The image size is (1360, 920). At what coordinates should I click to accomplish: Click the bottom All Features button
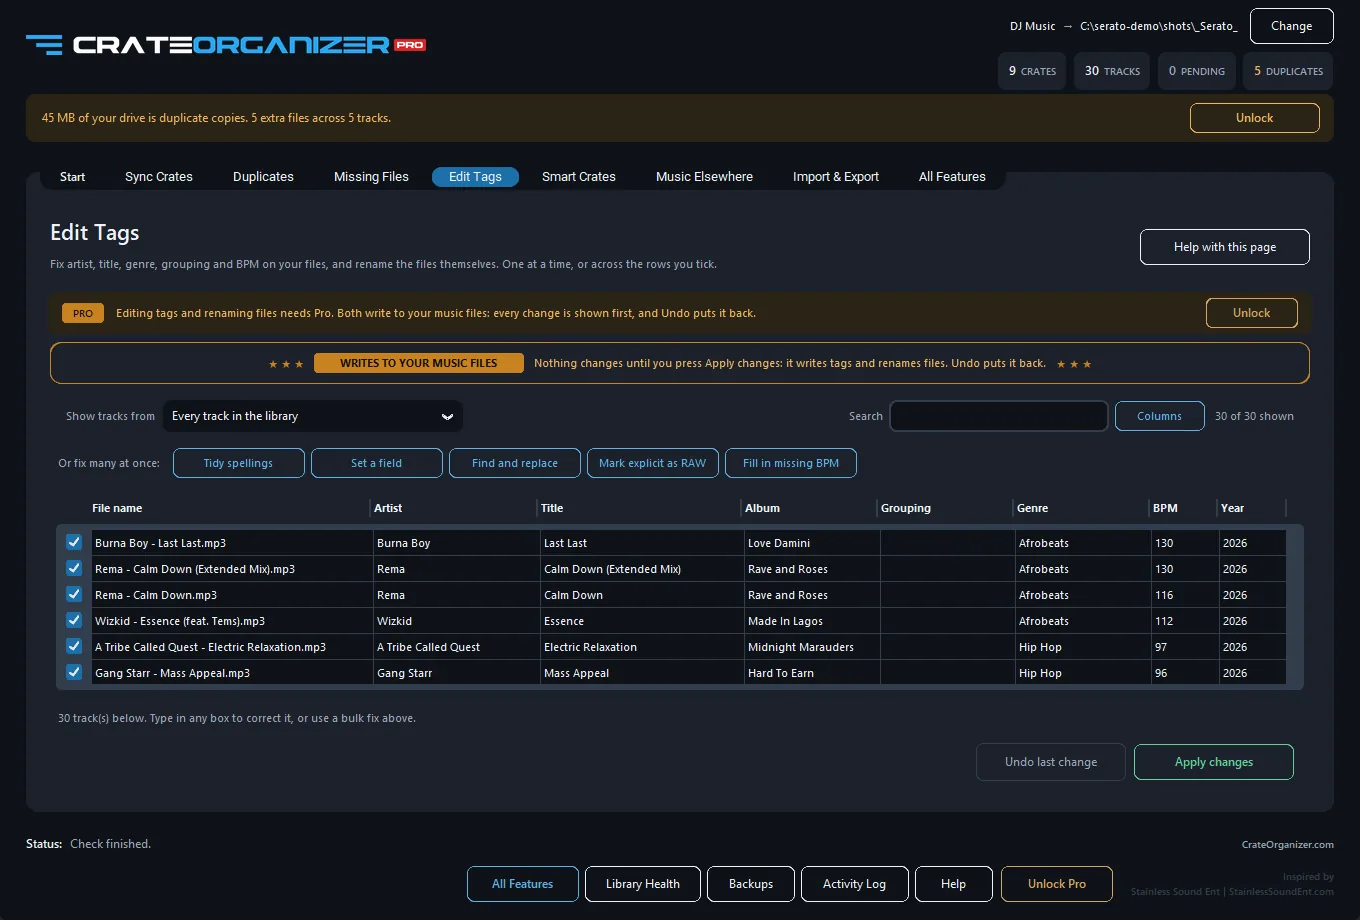coord(522,884)
